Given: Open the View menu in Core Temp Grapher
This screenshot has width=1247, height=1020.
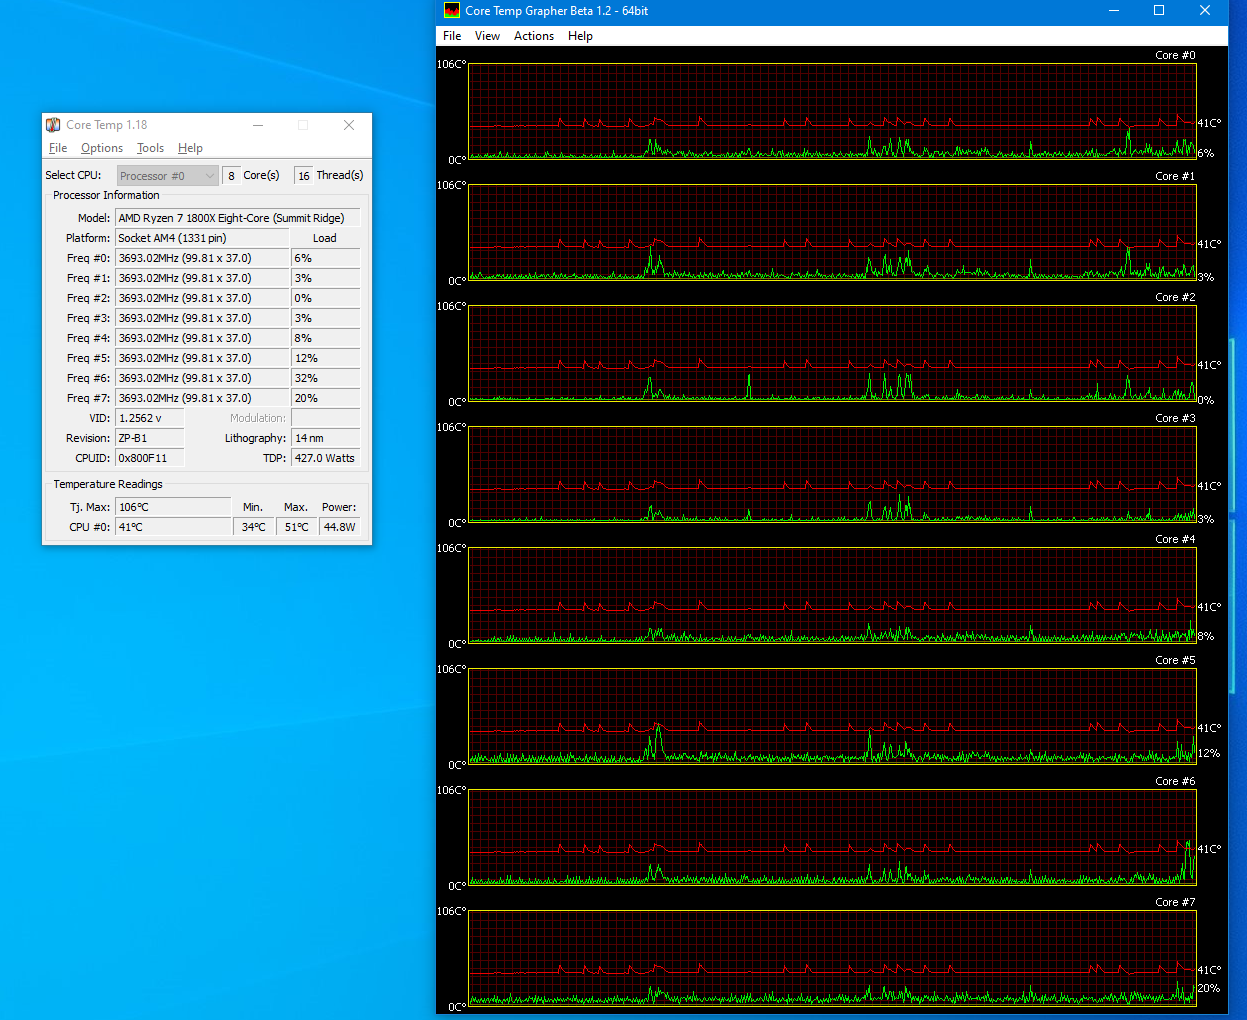Looking at the screenshot, I should click(487, 36).
